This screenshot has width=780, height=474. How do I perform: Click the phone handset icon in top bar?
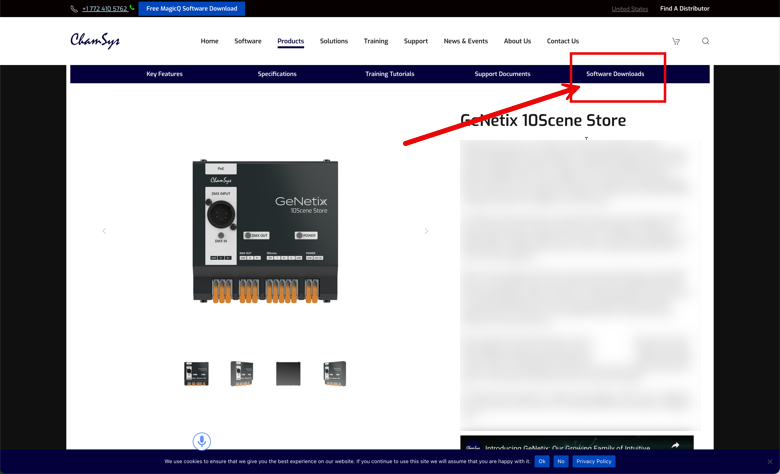point(74,8)
